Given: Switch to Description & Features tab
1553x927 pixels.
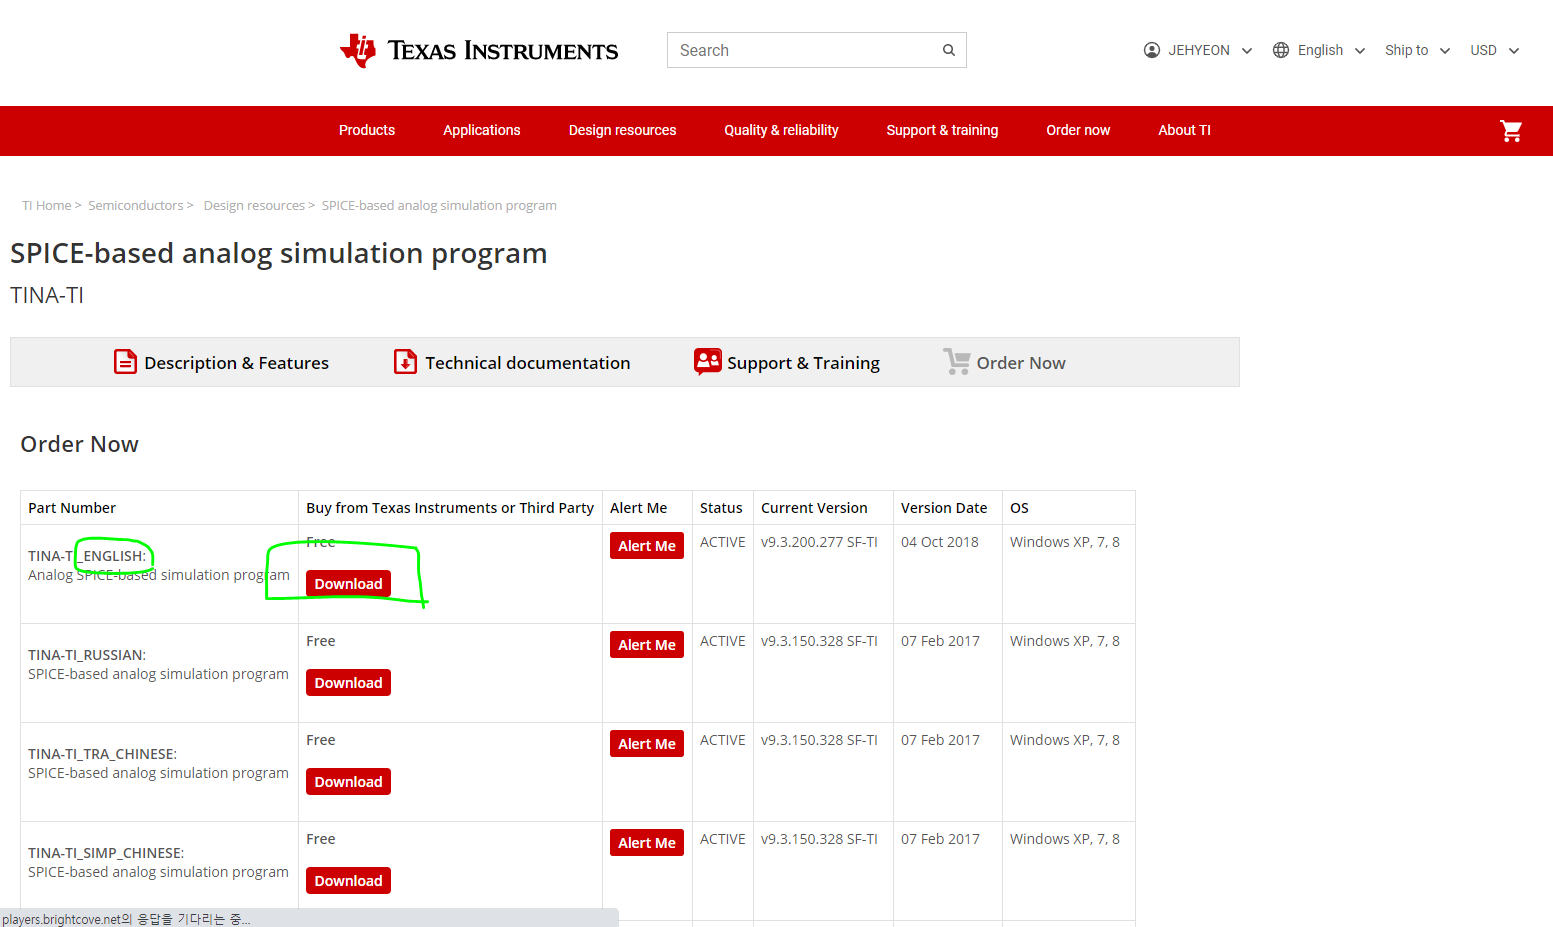Looking at the screenshot, I should (221, 362).
